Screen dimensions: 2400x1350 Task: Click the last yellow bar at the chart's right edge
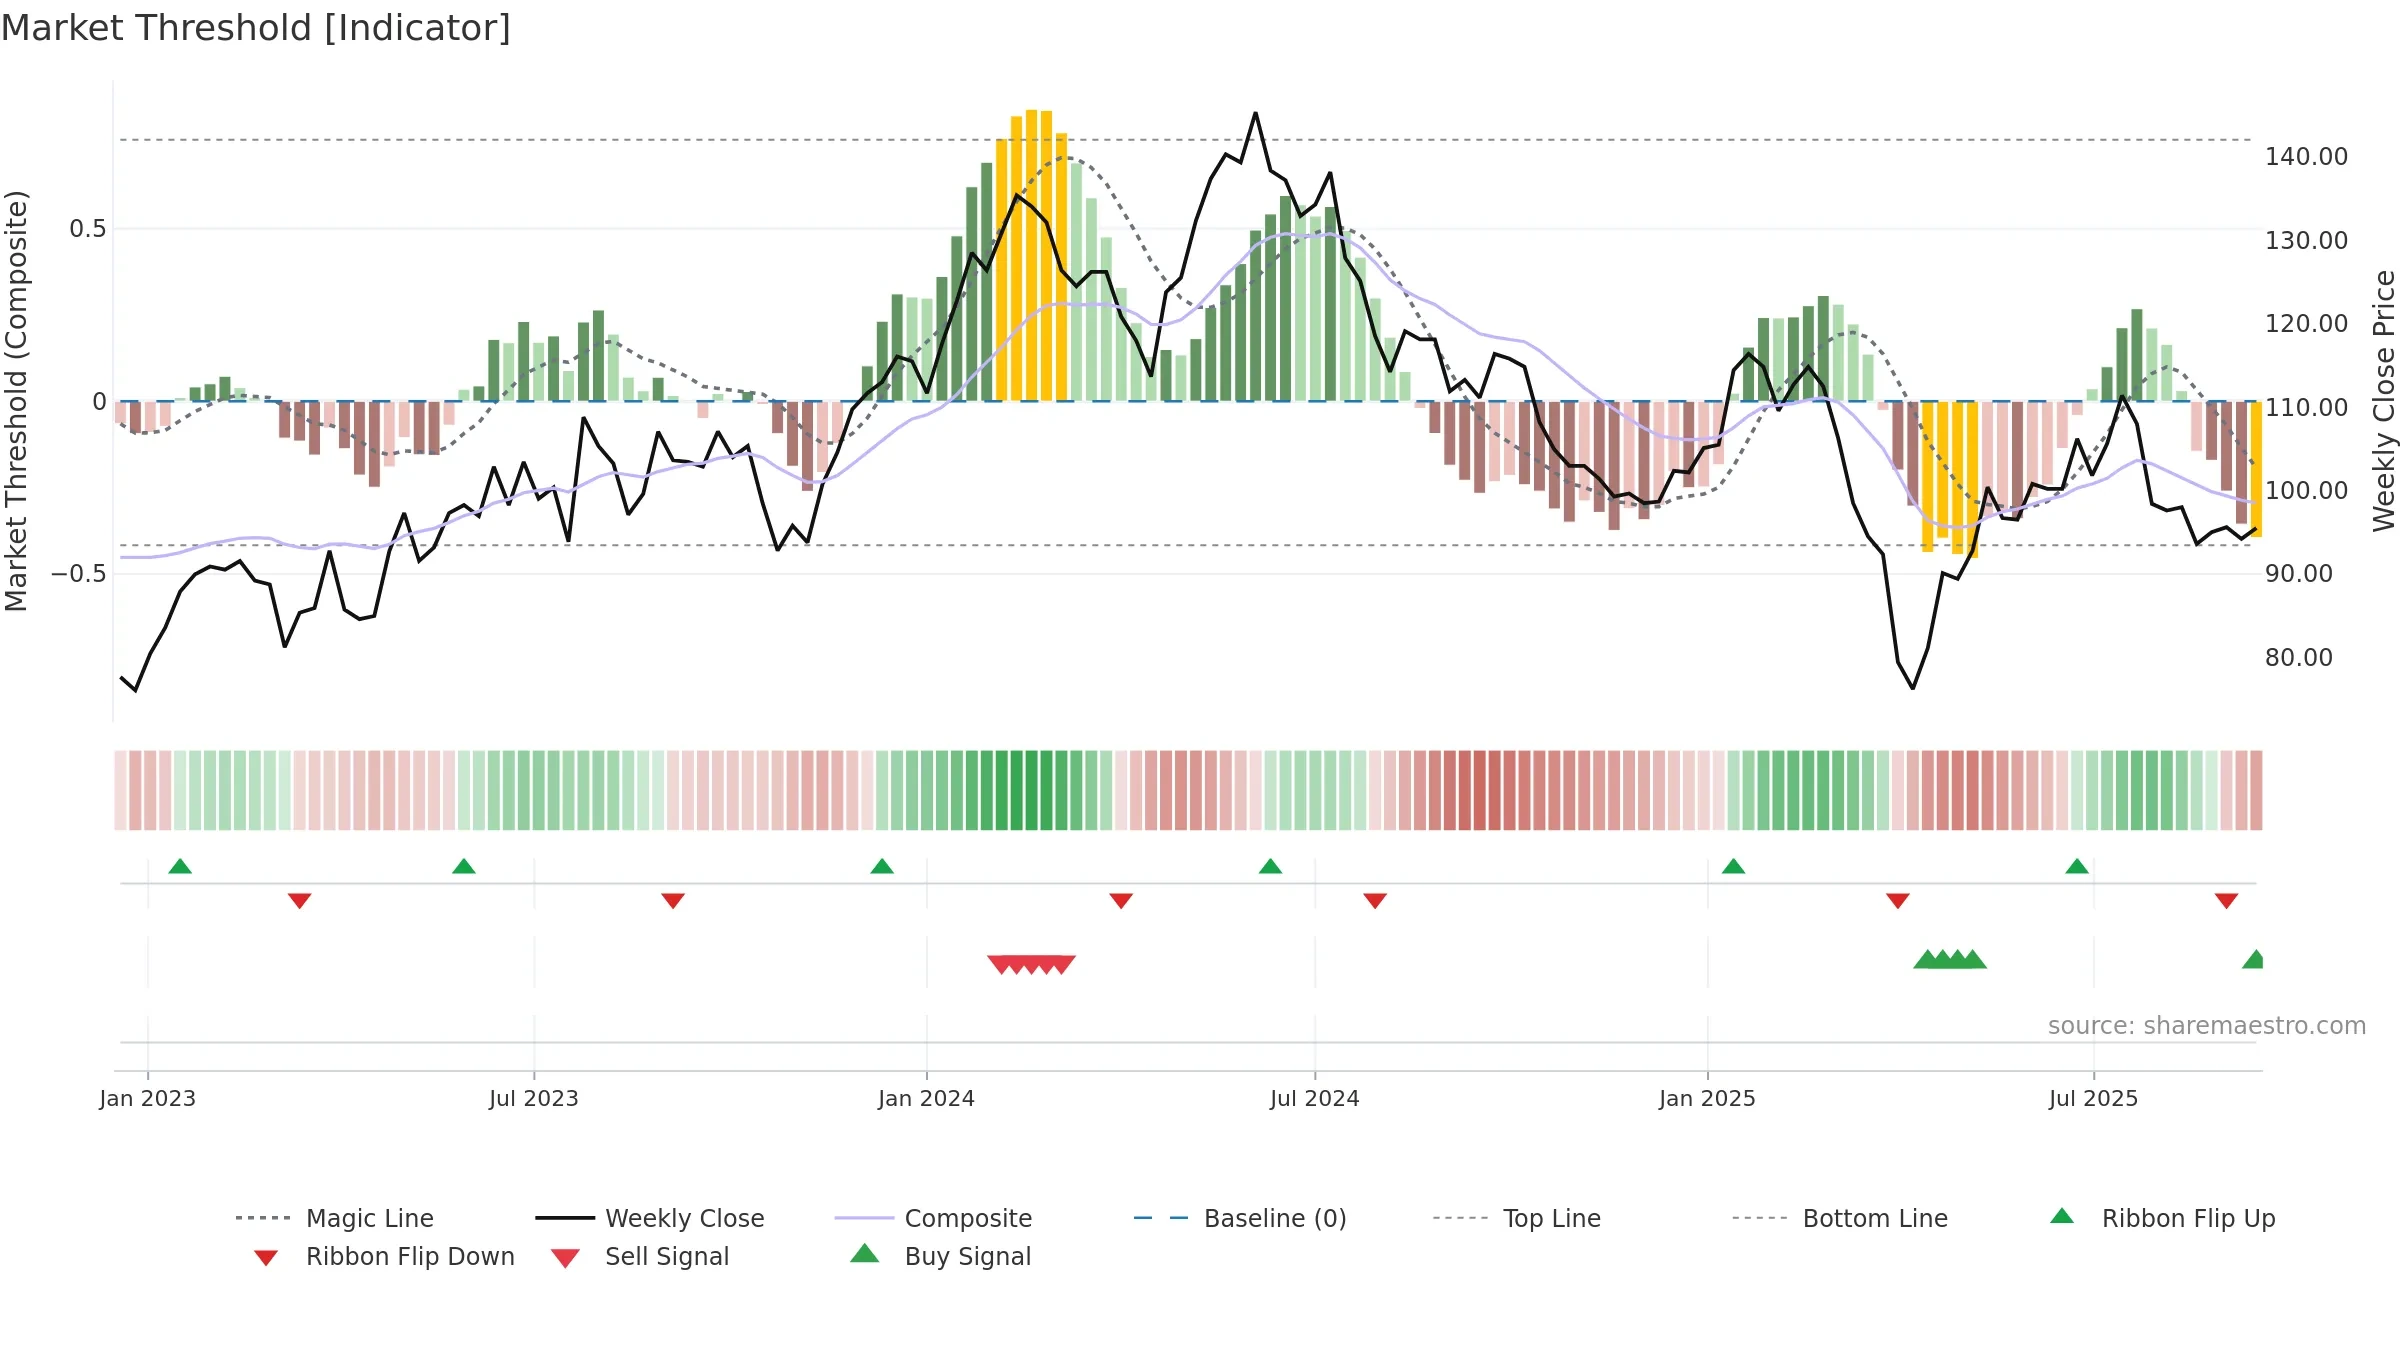pyautogui.click(x=2256, y=469)
